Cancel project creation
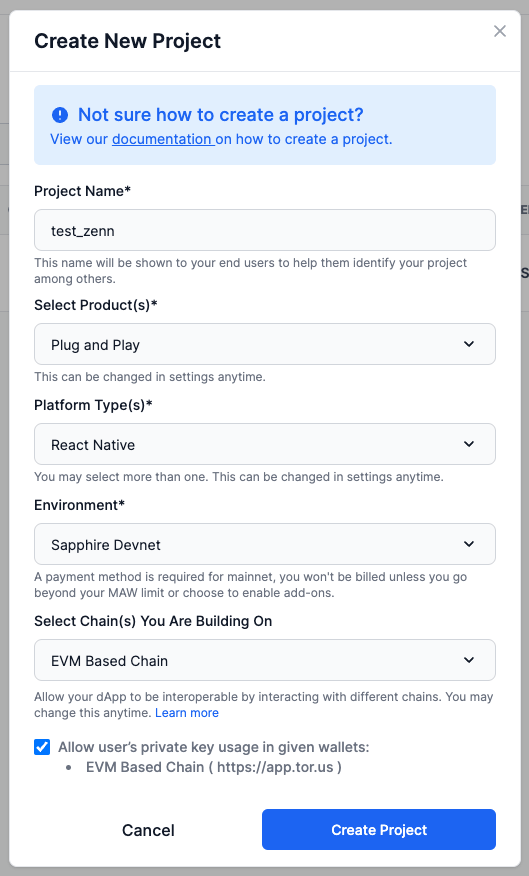Viewport: 529px width, 876px height. pos(148,830)
